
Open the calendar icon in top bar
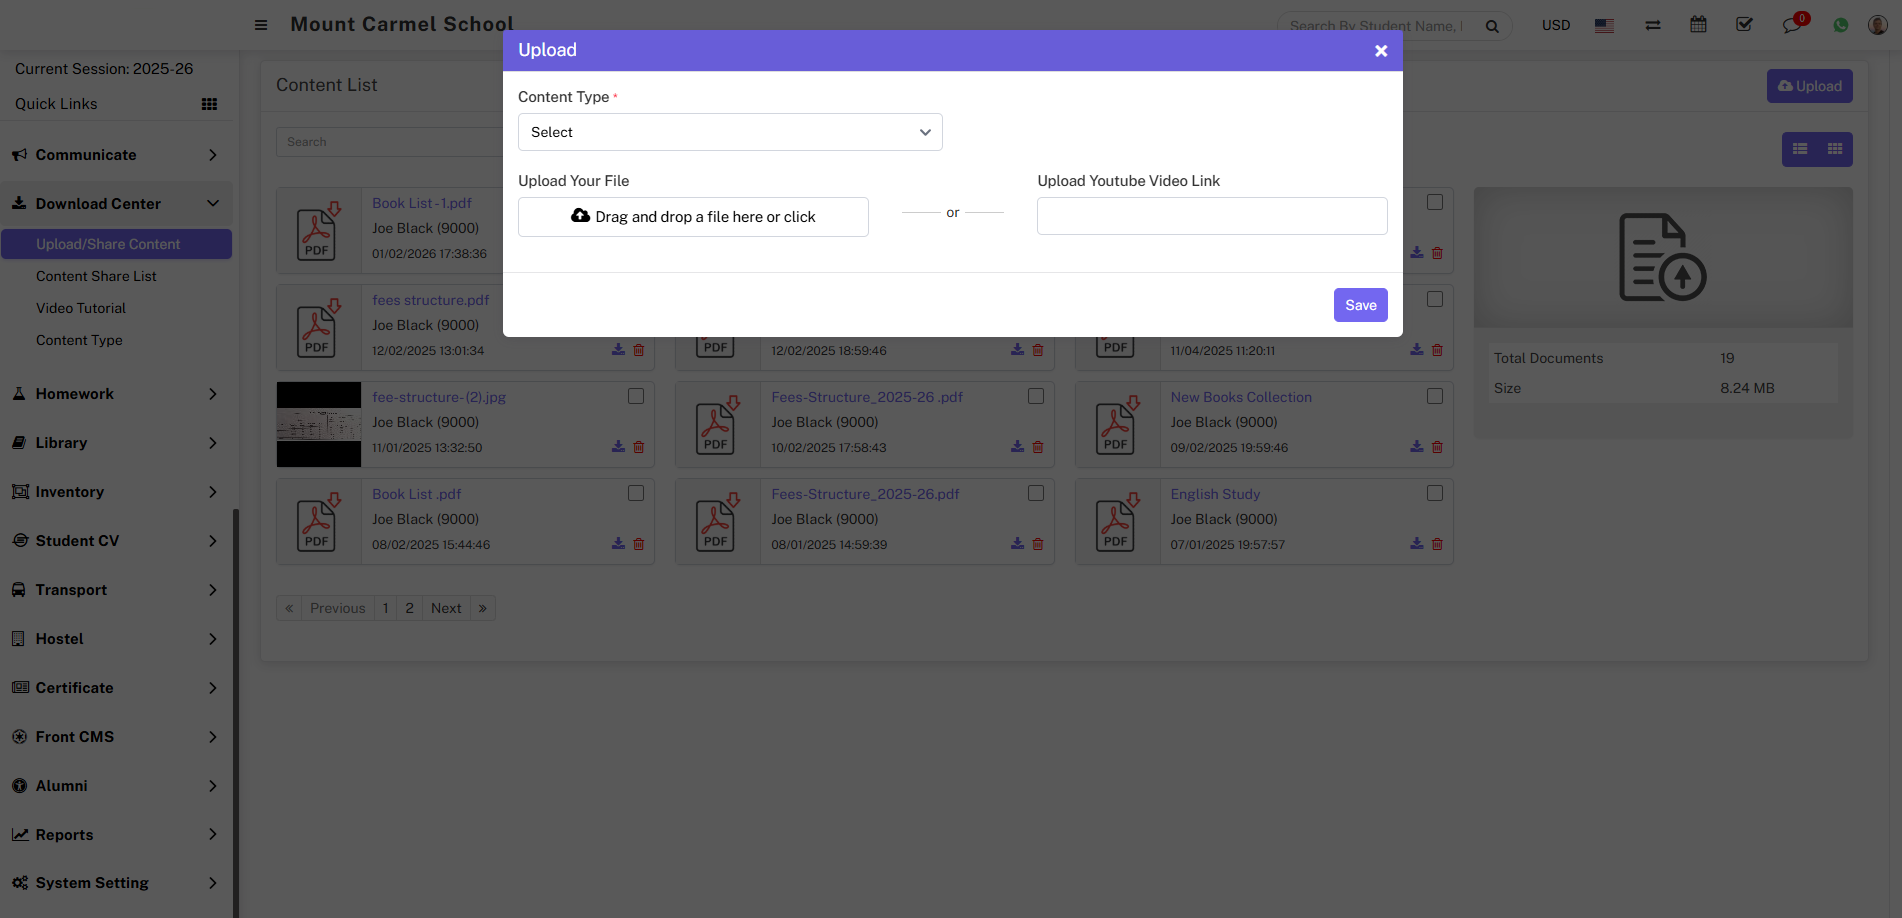coord(1698,25)
